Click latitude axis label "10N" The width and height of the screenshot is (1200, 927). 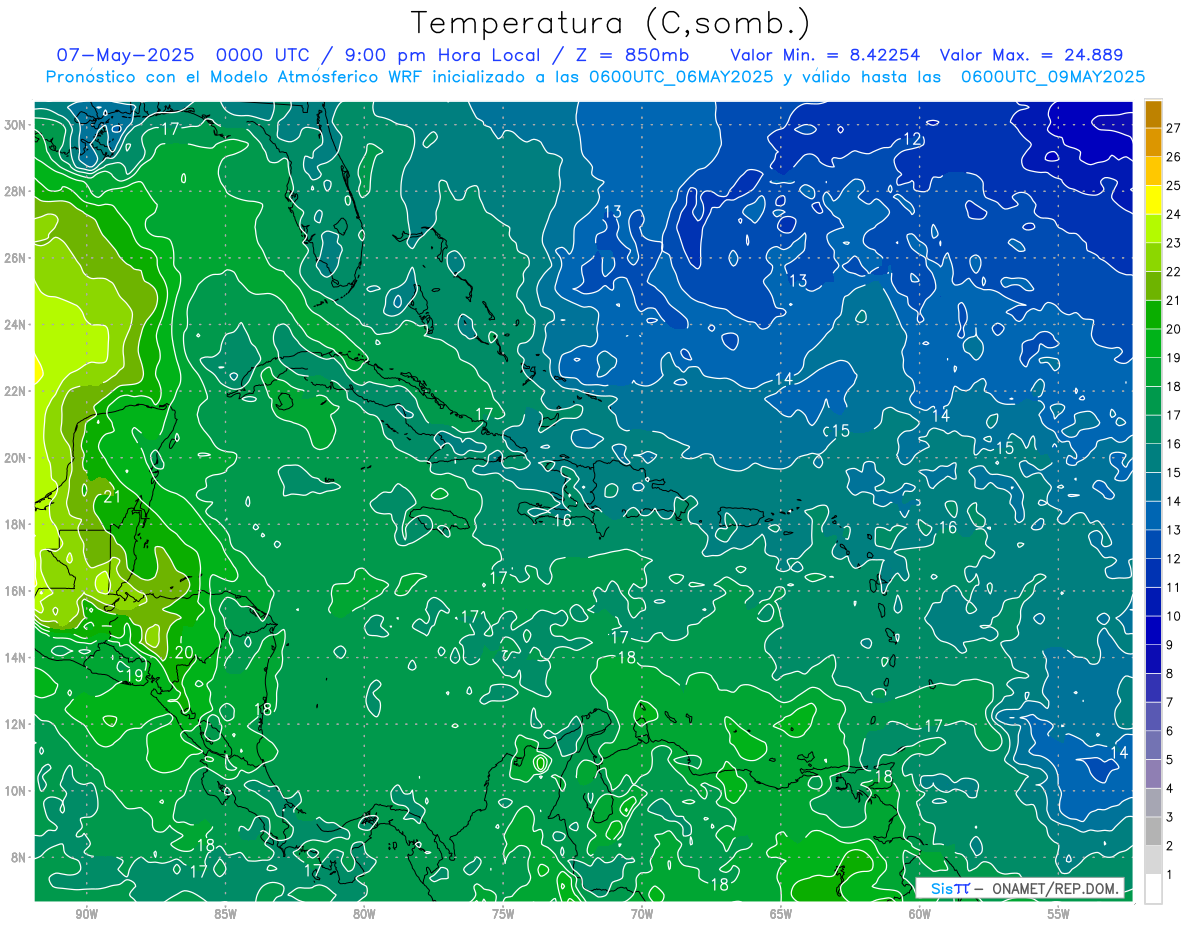point(15,791)
